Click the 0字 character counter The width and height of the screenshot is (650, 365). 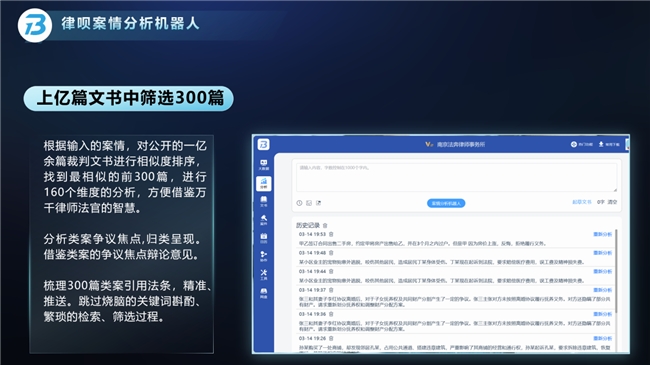click(600, 202)
